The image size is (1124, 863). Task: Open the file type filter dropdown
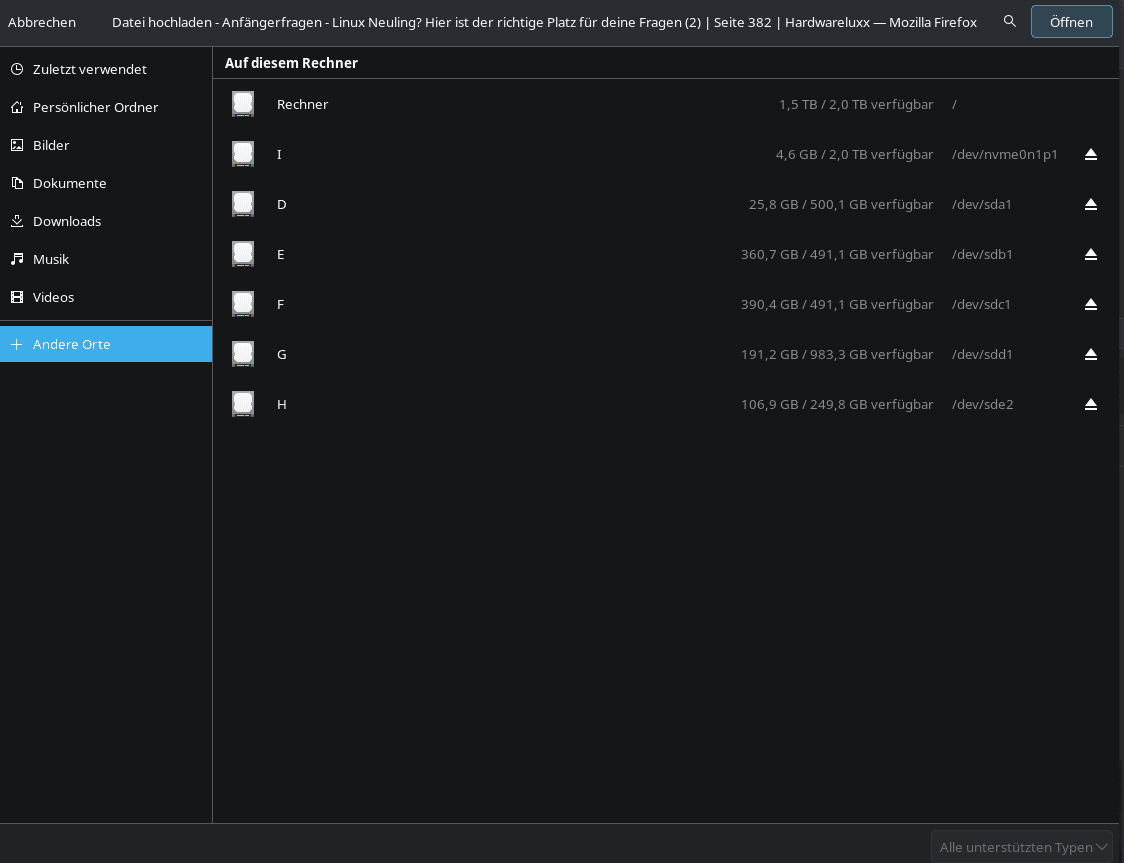(x=1022, y=847)
